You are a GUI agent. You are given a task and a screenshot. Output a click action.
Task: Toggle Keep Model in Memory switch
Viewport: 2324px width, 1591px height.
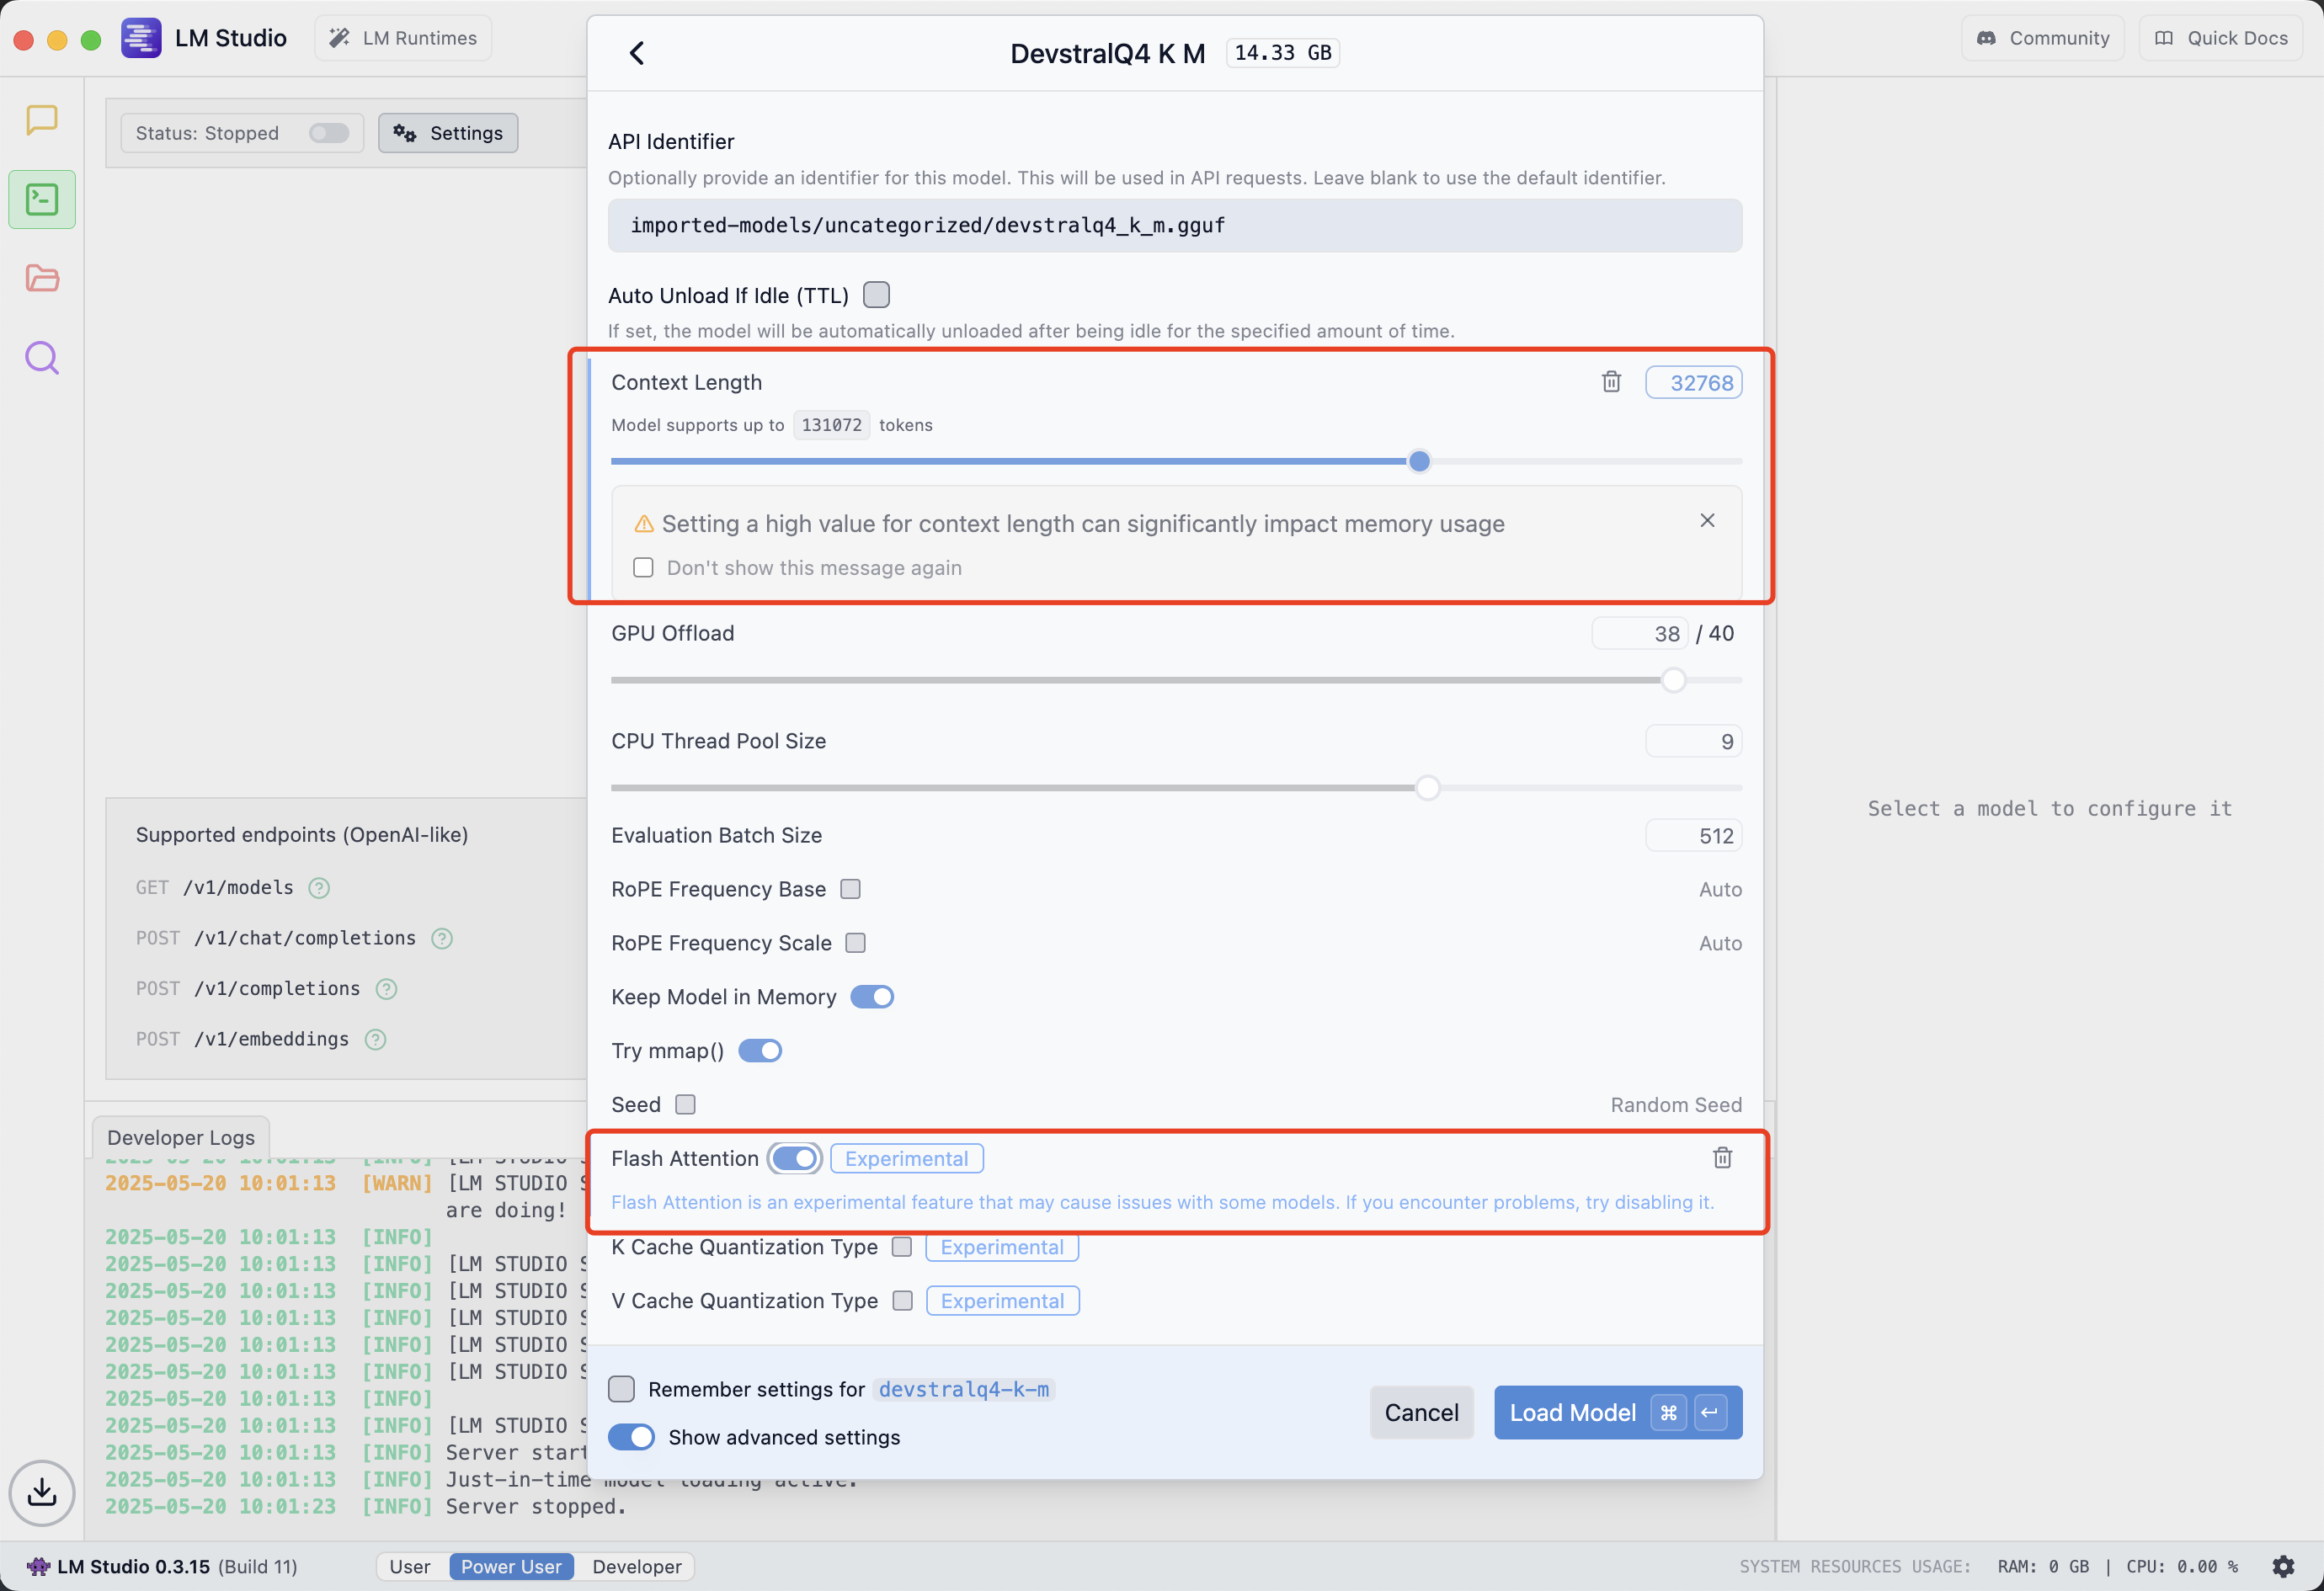point(872,997)
